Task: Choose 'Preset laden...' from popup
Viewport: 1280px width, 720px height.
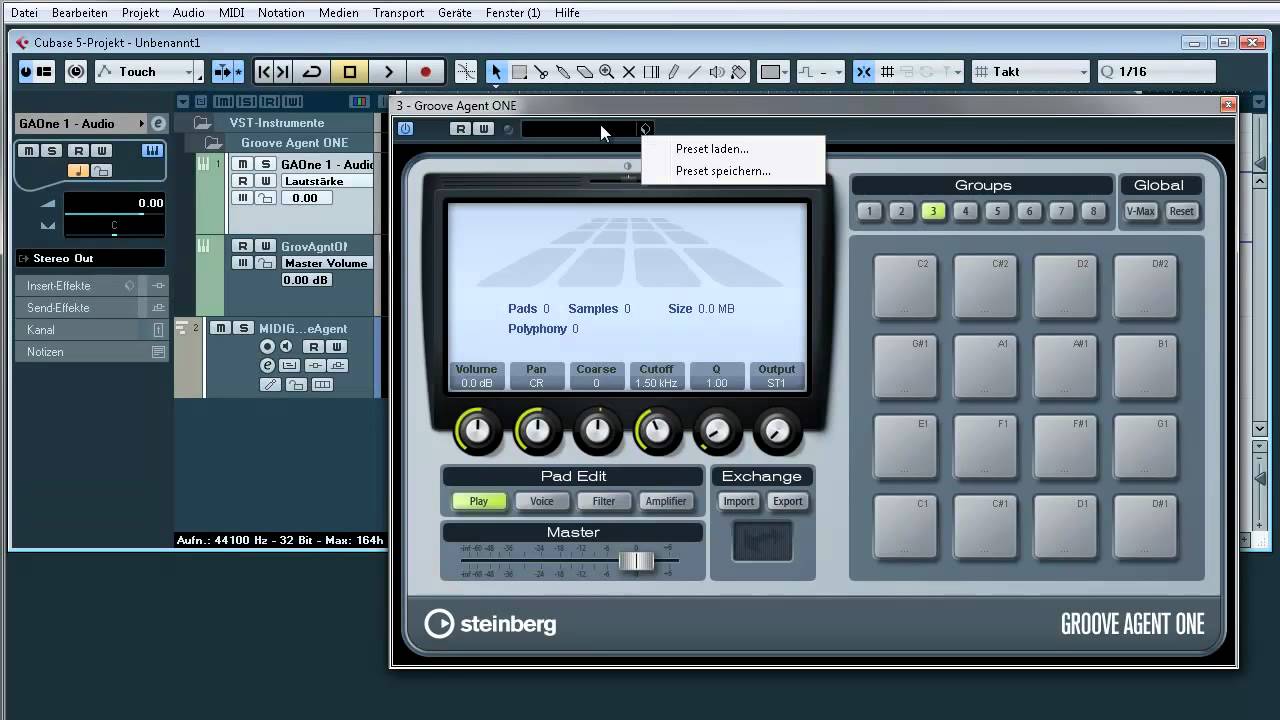Action: [x=733, y=149]
